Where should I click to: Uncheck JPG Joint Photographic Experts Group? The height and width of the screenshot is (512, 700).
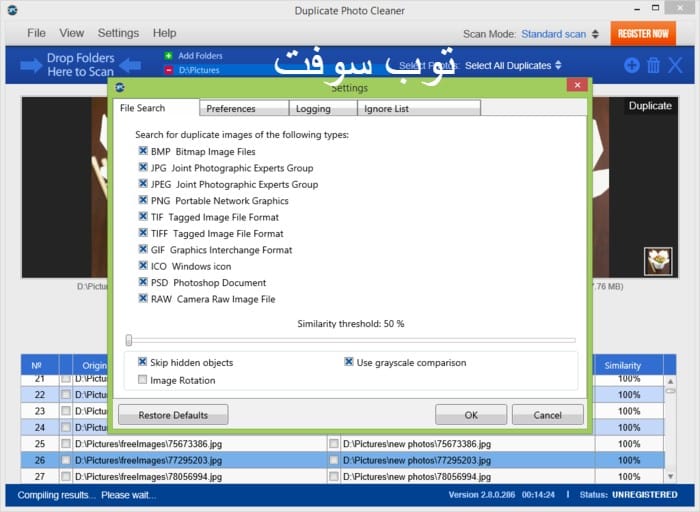143,167
